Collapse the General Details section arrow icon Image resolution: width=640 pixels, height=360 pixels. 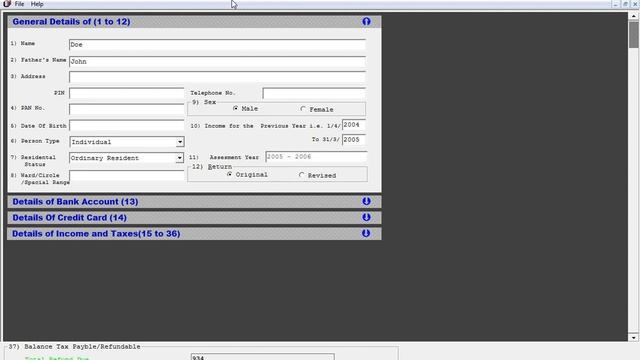pyautogui.click(x=366, y=22)
